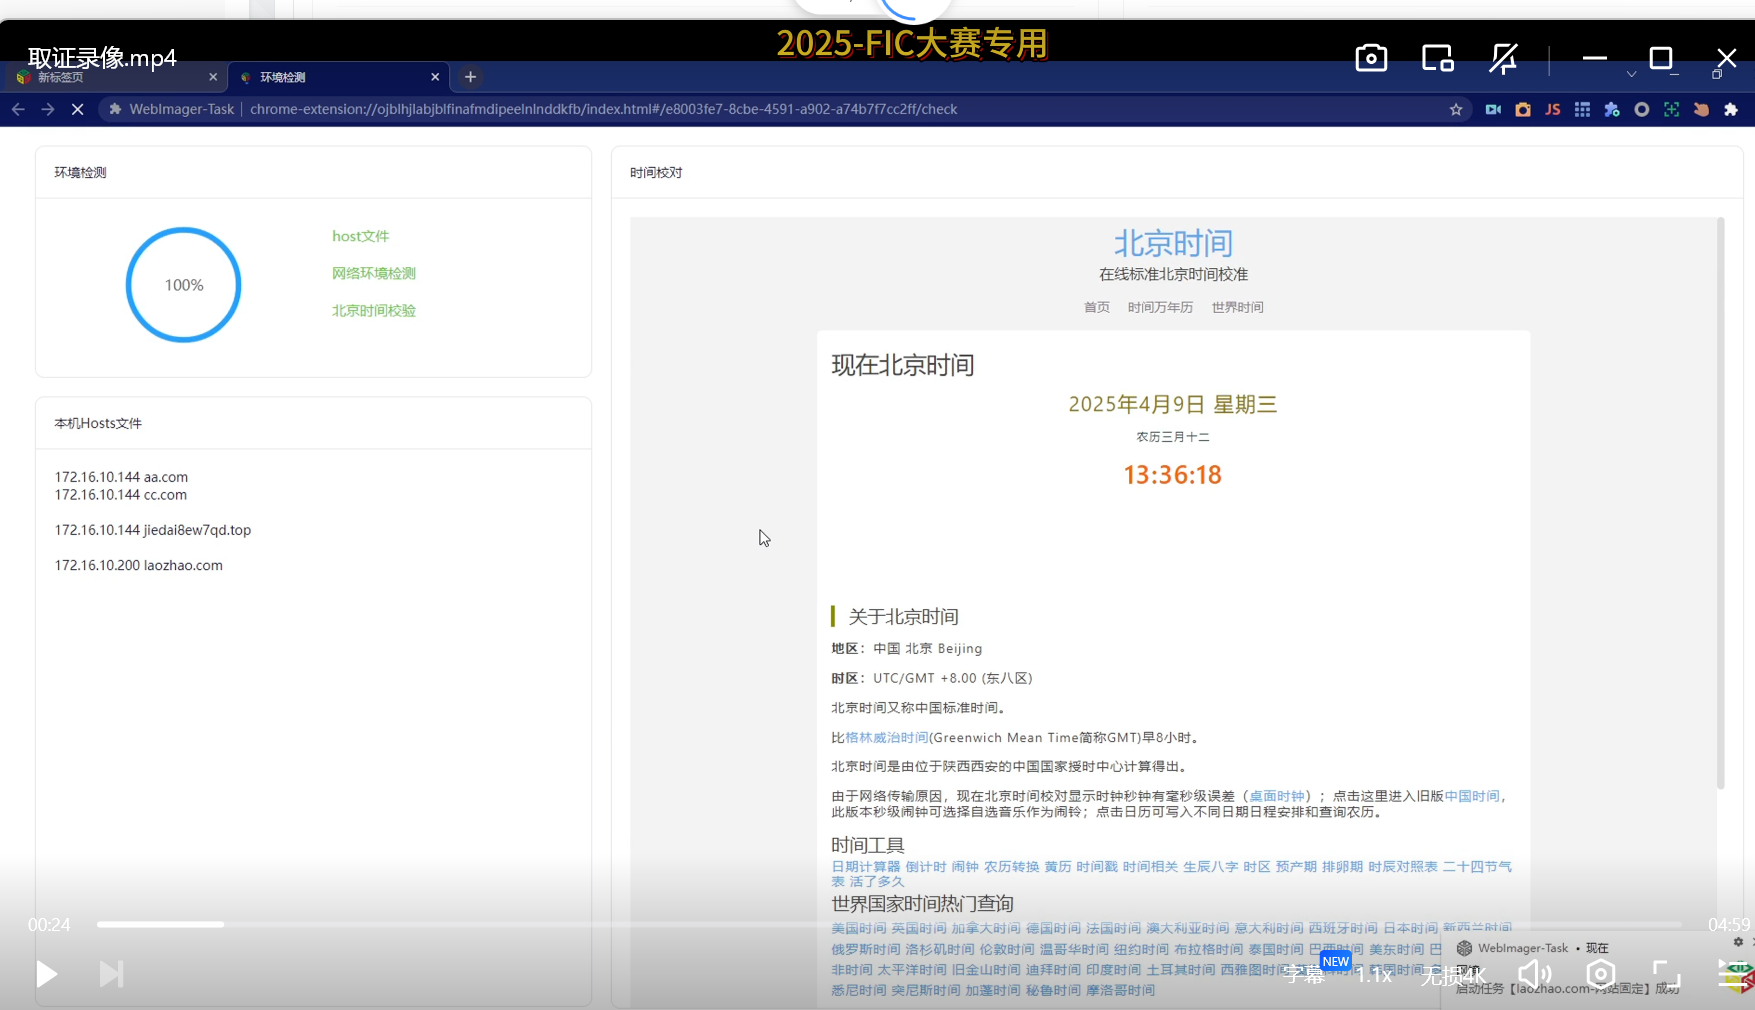Click the WebImager-Task site chip
The image size is (1755, 1010).
tap(171, 109)
